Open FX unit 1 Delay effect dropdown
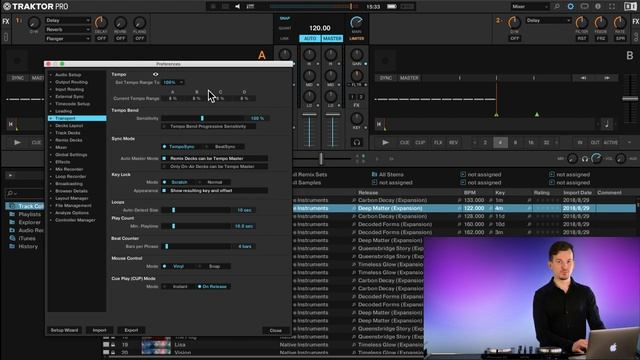Image resolution: width=640 pixels, height=360 pixels. [x=67, y=20]
